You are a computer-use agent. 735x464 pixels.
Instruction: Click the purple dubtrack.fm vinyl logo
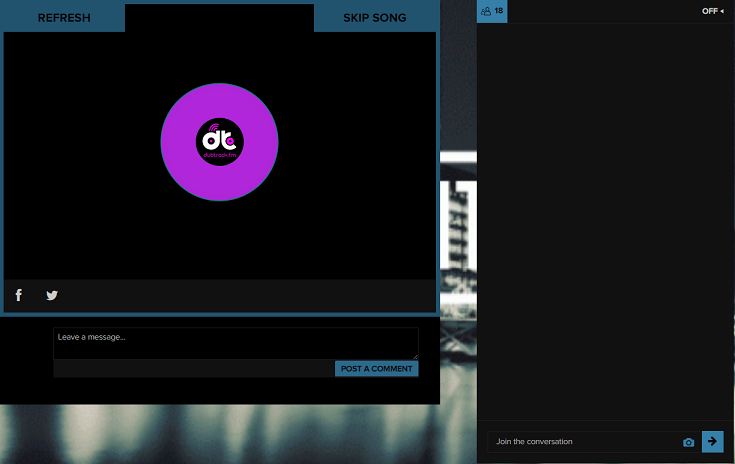[x=219, y=142]
